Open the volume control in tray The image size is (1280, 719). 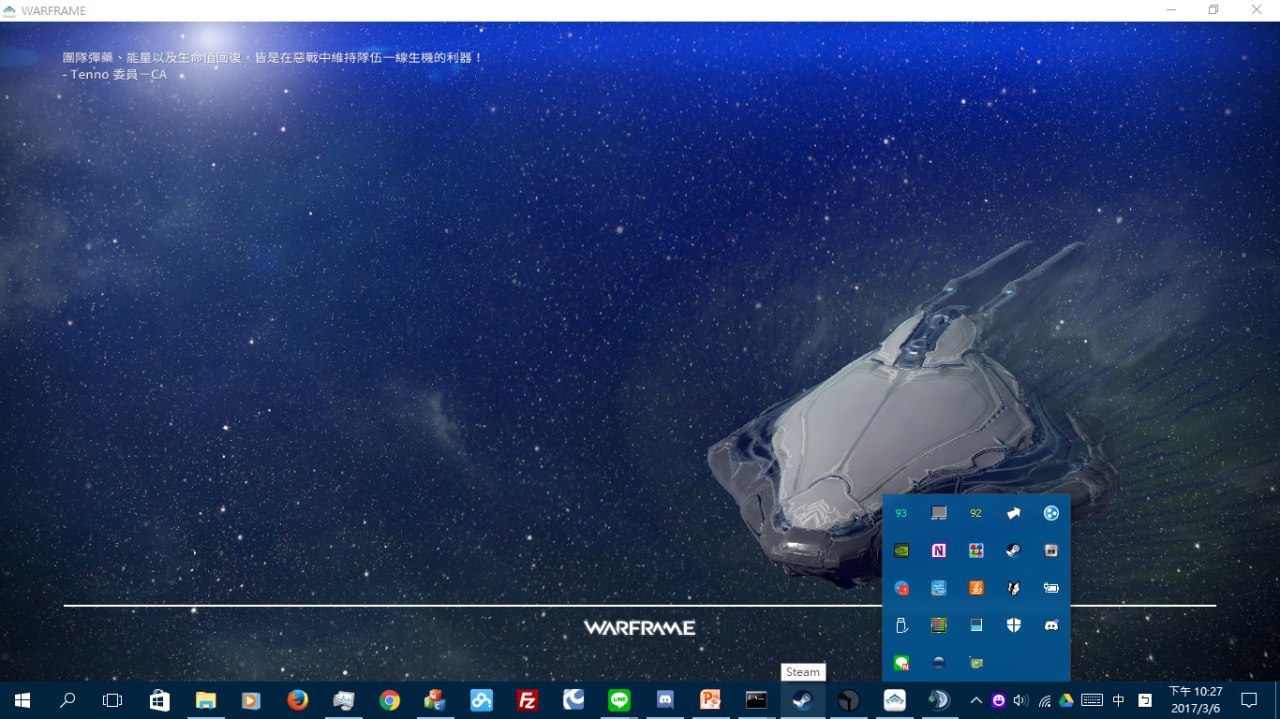point(1020,701)
